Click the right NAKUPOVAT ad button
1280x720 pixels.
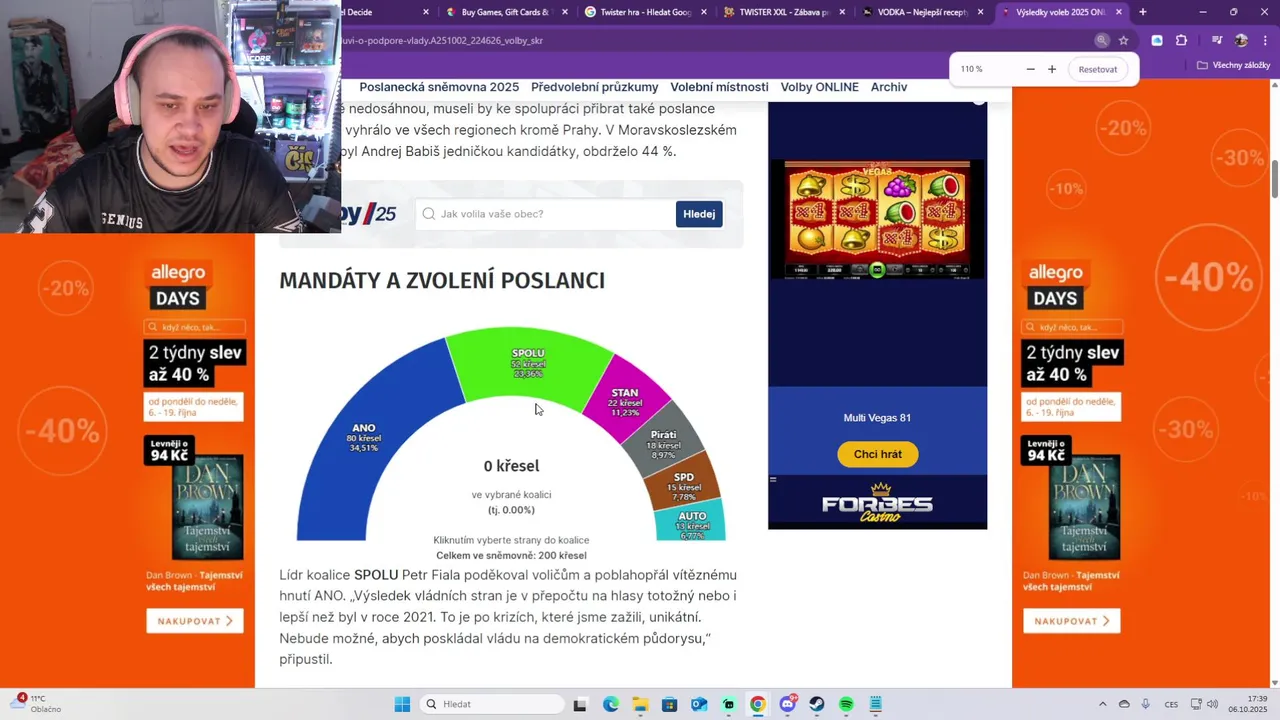1071,621
